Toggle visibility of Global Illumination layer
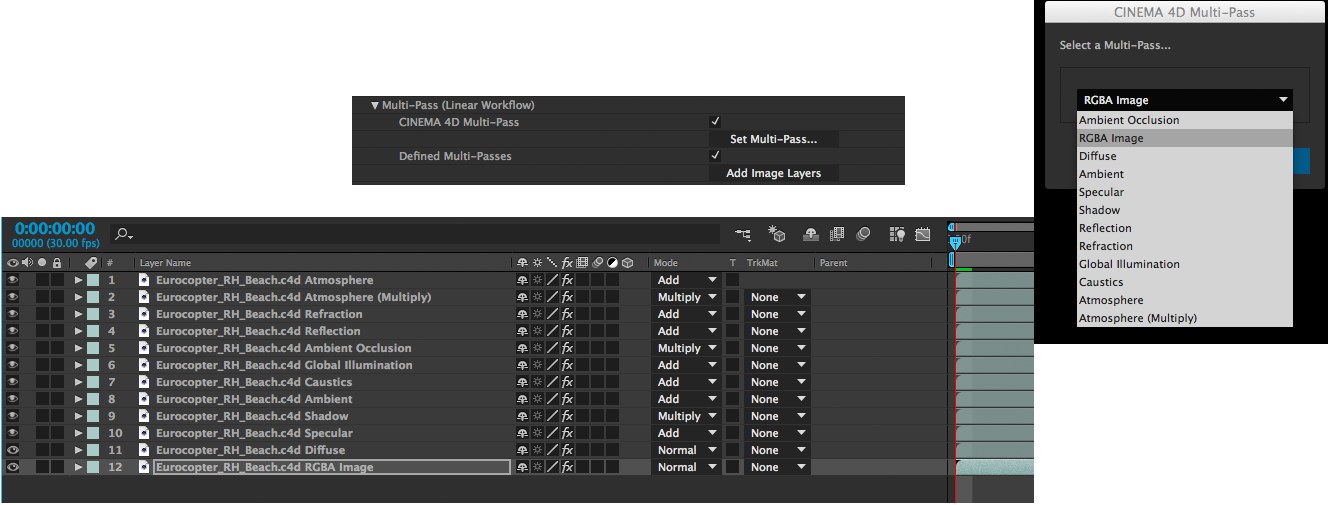Screen dimensions: 1328x505 click(x=13, y=365)
